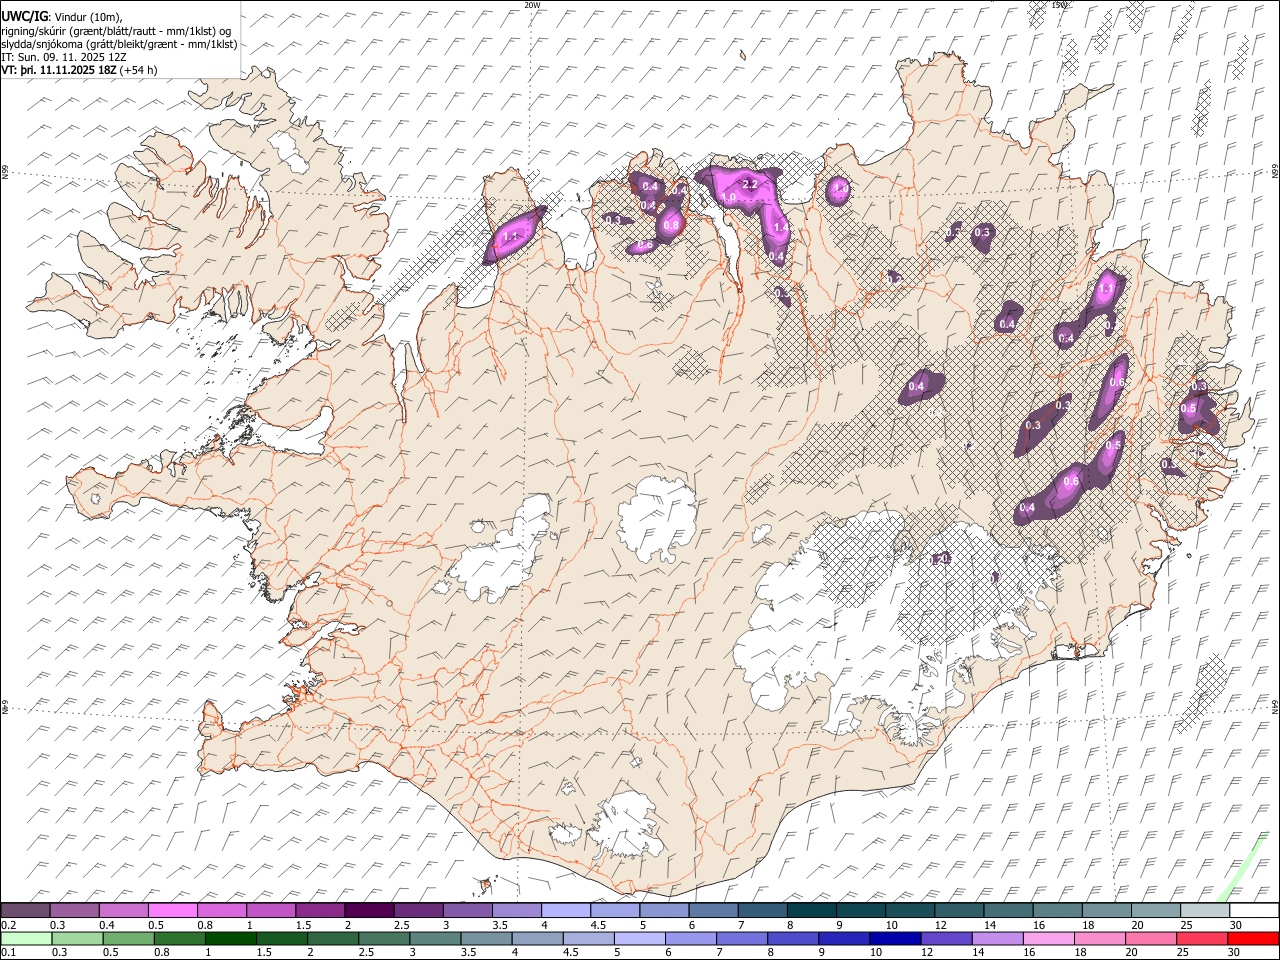
Task: Click the dark teal 8–9 snow legend swatch
Action: (811, 910)
